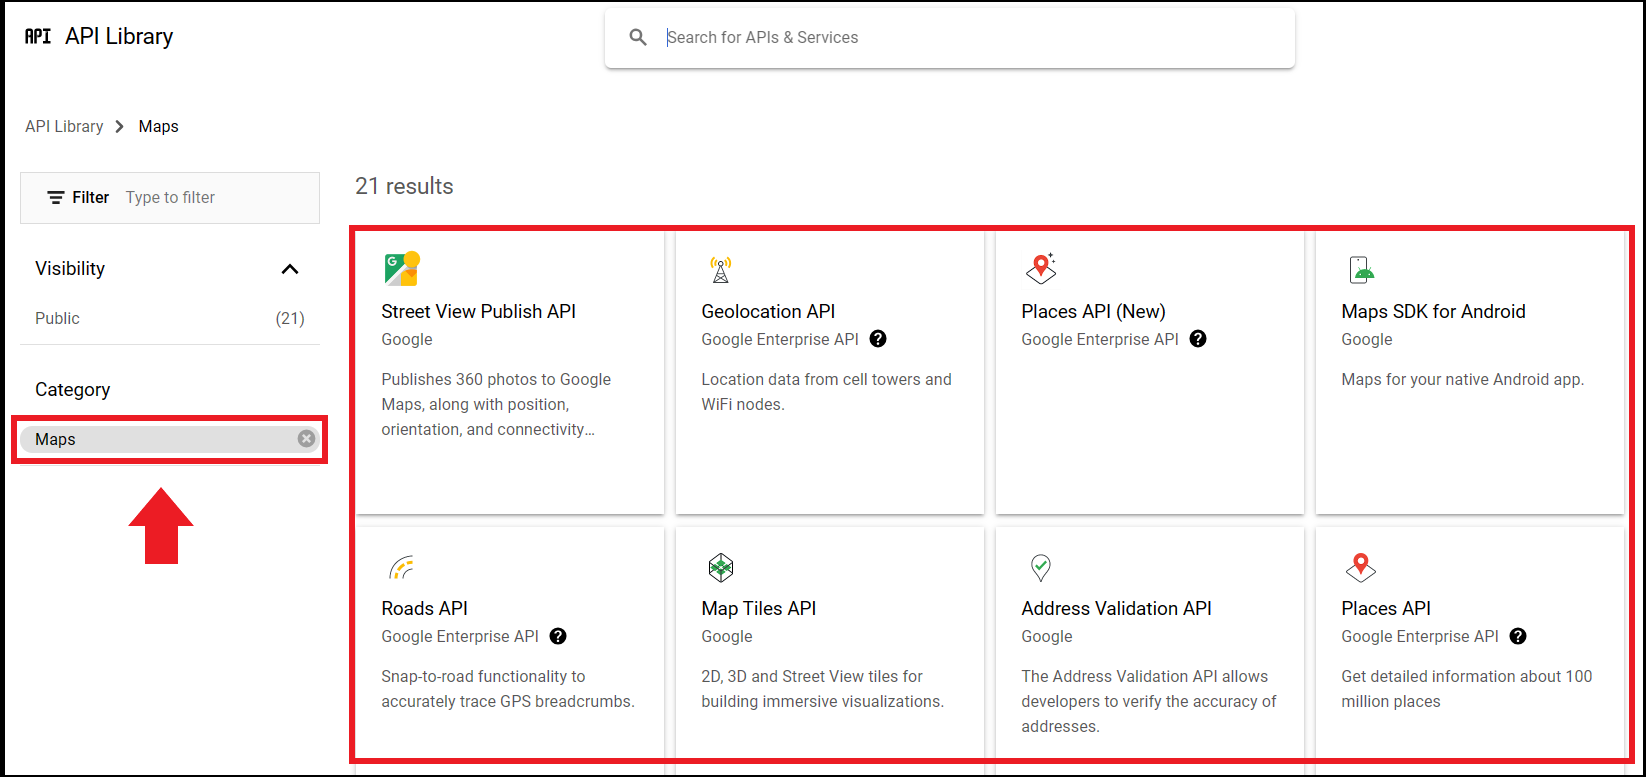Click 'Google Enterprise API' under Roads API
This screenshot has height=777, width=1646.
(x=460, y=636)
